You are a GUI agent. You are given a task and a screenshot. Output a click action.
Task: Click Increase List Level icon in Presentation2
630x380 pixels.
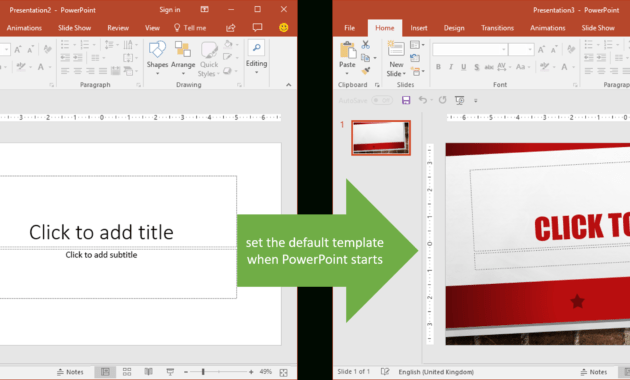78,57
